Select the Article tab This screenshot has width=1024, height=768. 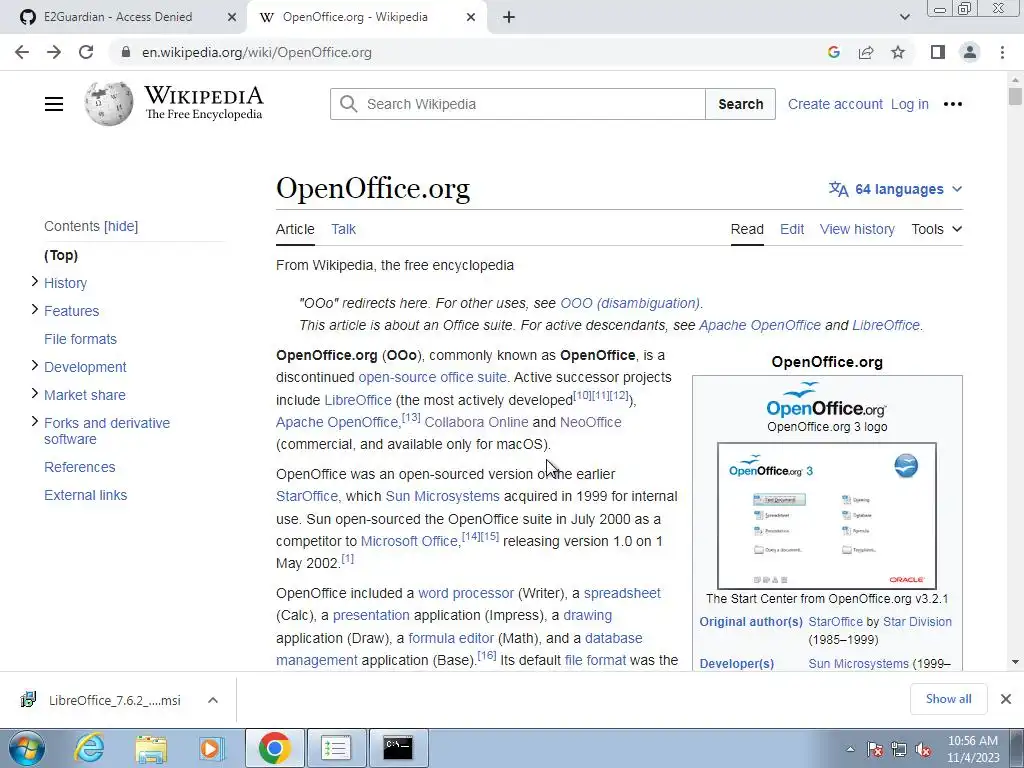(x=295, y=229)
